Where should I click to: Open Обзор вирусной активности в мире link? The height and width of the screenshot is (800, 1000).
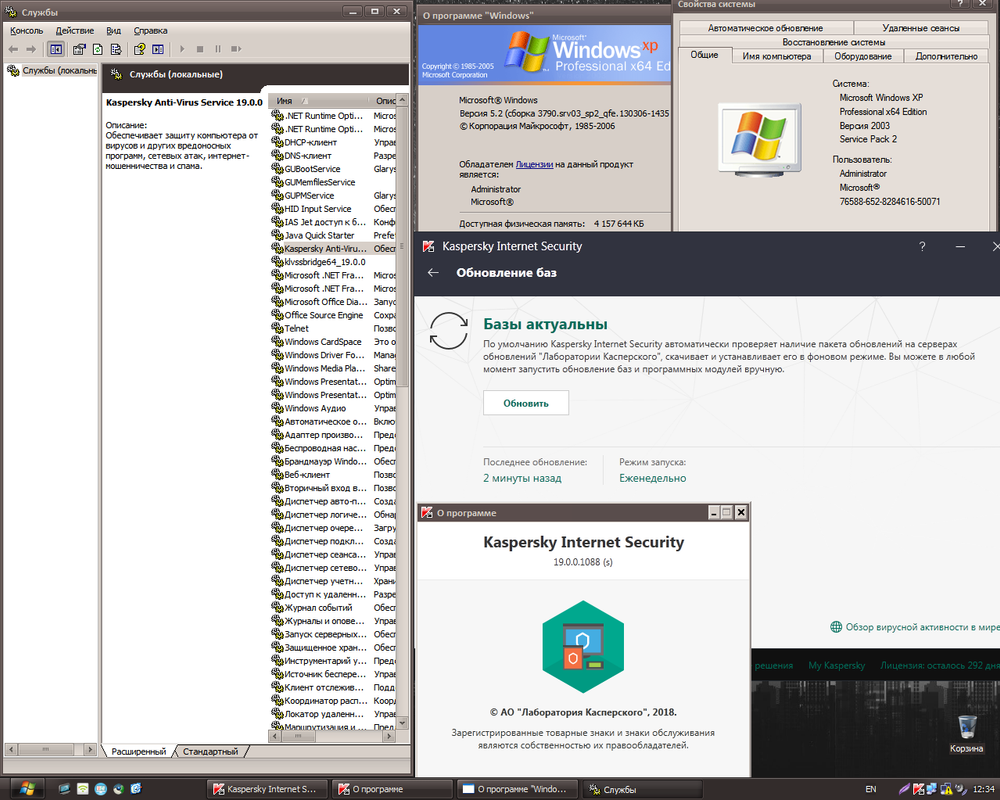point(922,627)
